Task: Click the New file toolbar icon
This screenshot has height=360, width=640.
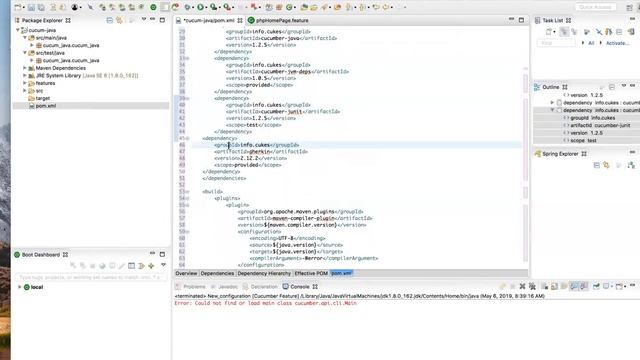Action: pos(18,7)
